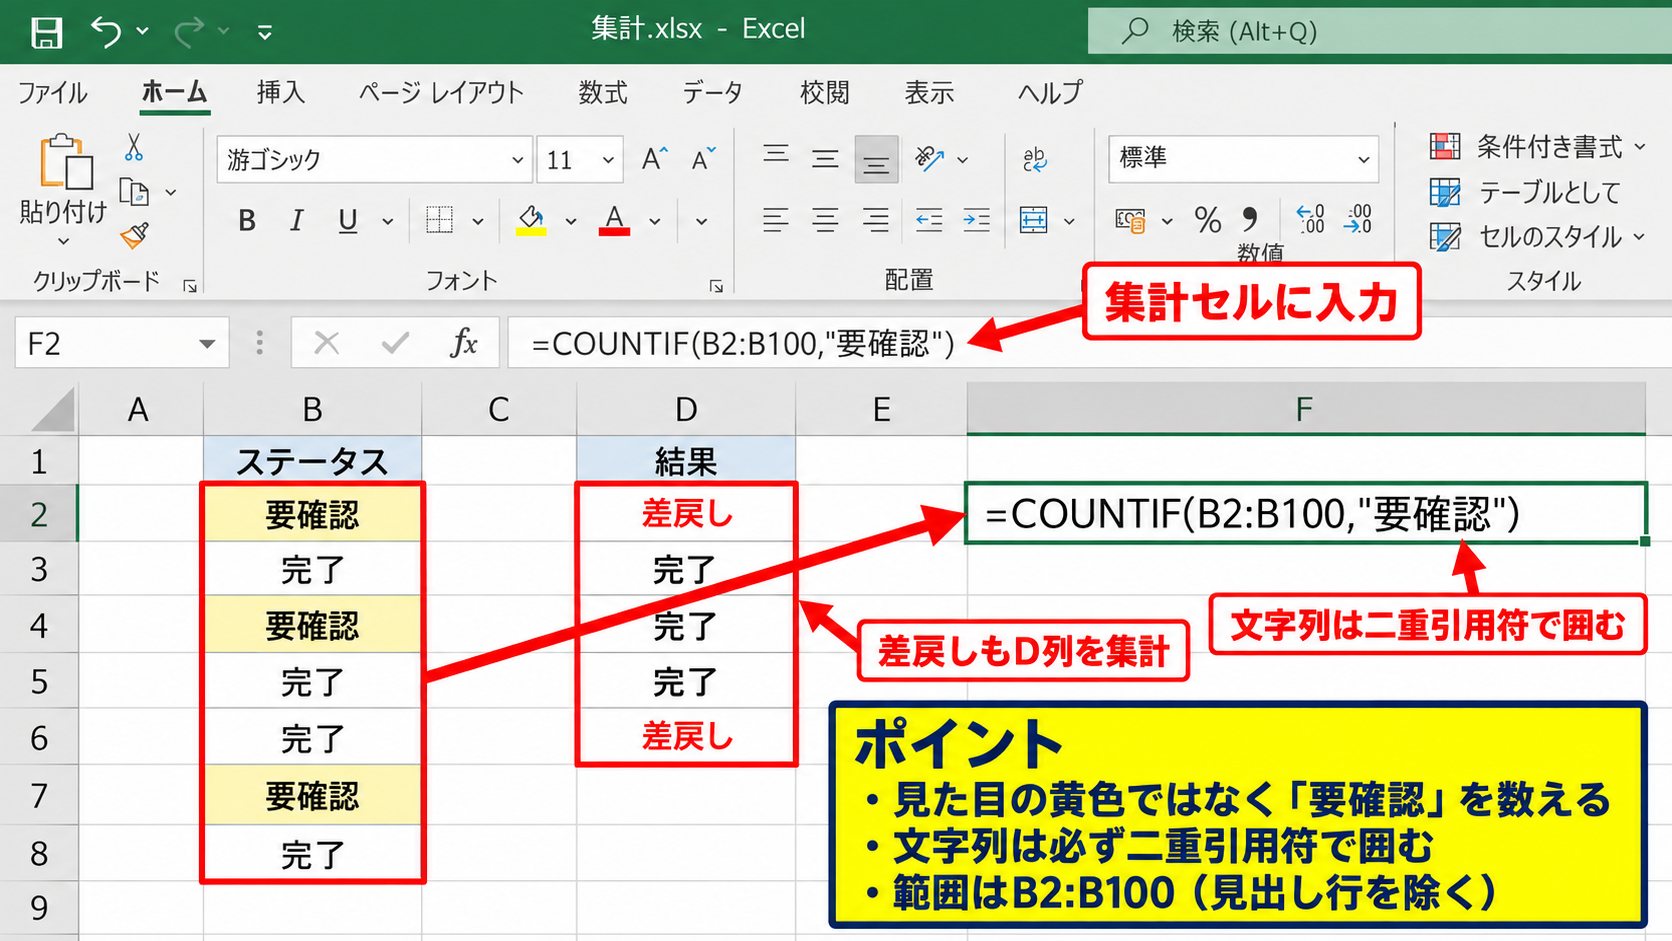Click the Comma style icon

coord(1250,219)
